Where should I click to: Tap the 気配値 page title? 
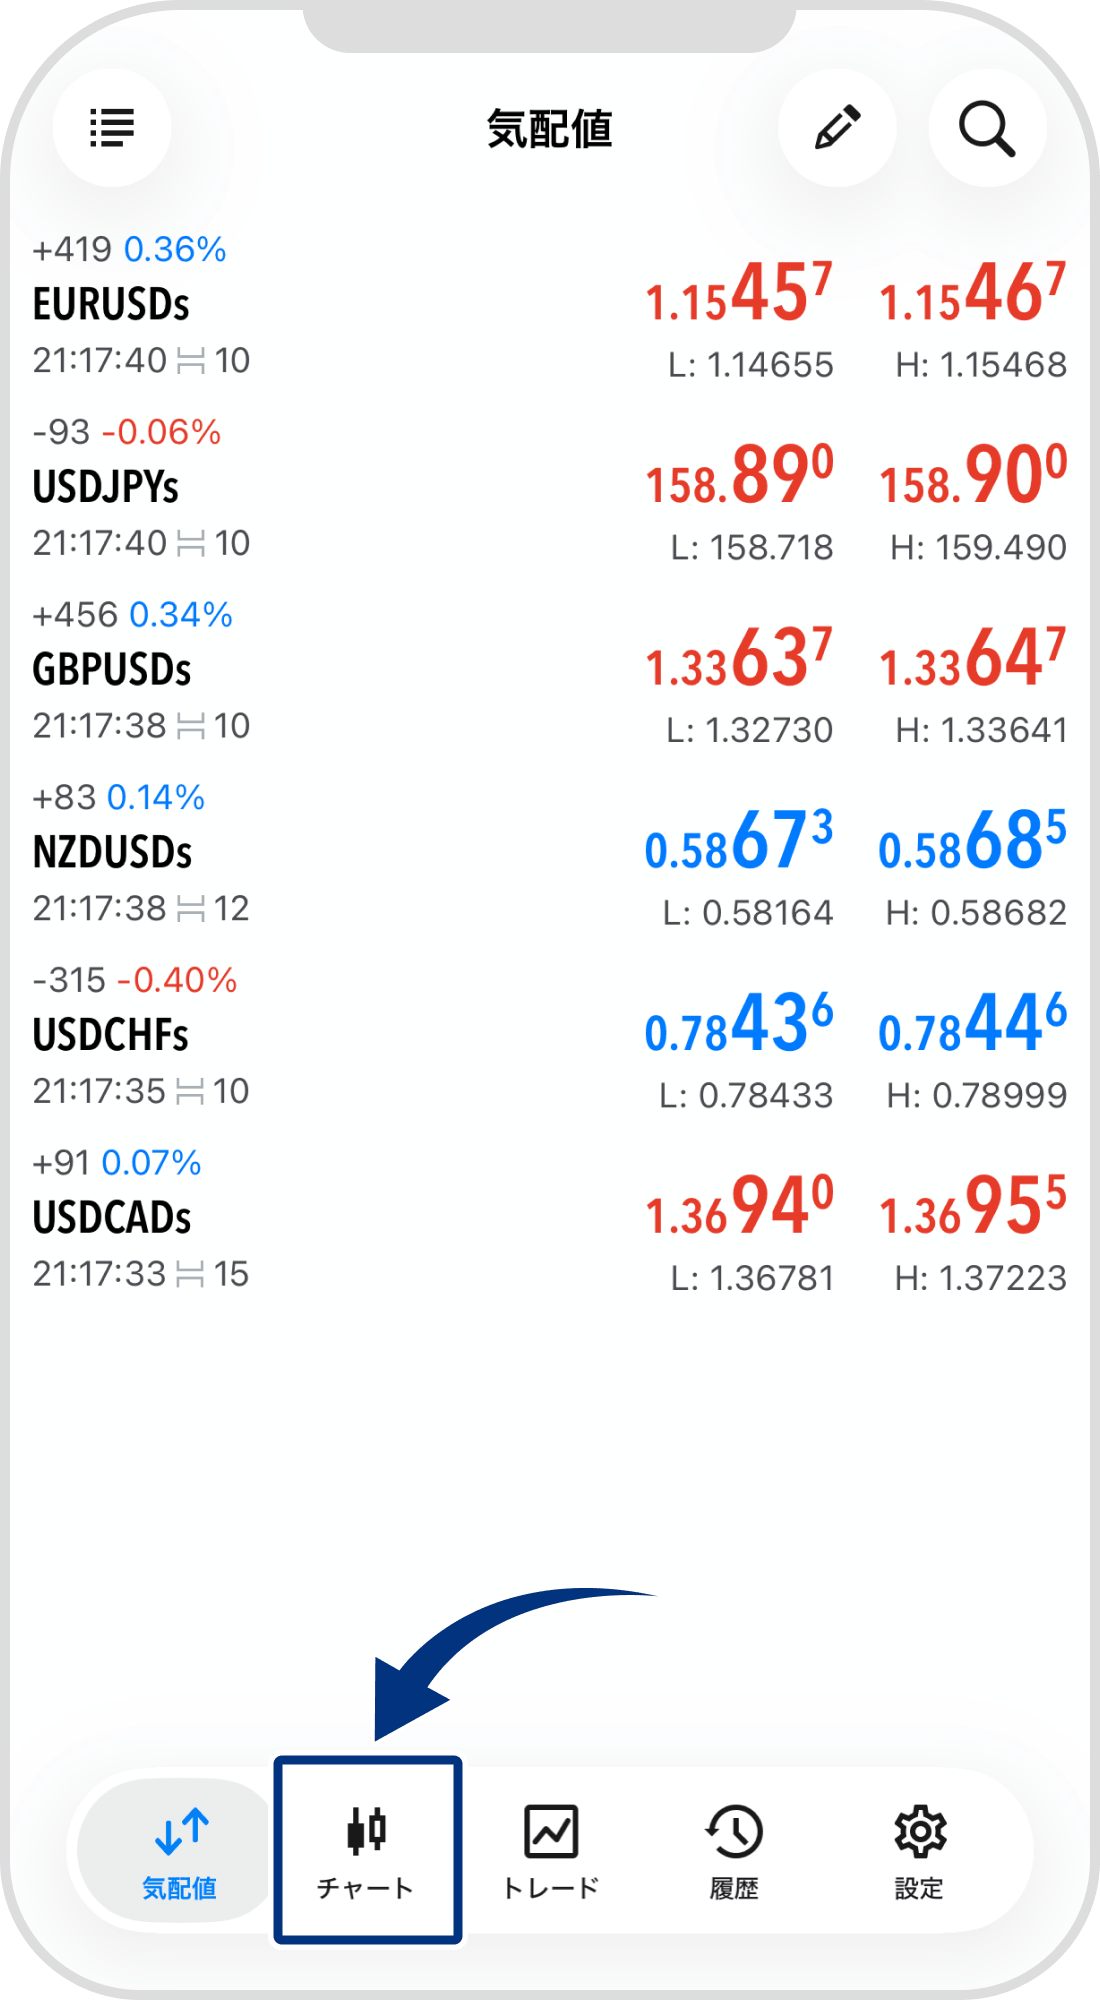[x=549, y=129]
